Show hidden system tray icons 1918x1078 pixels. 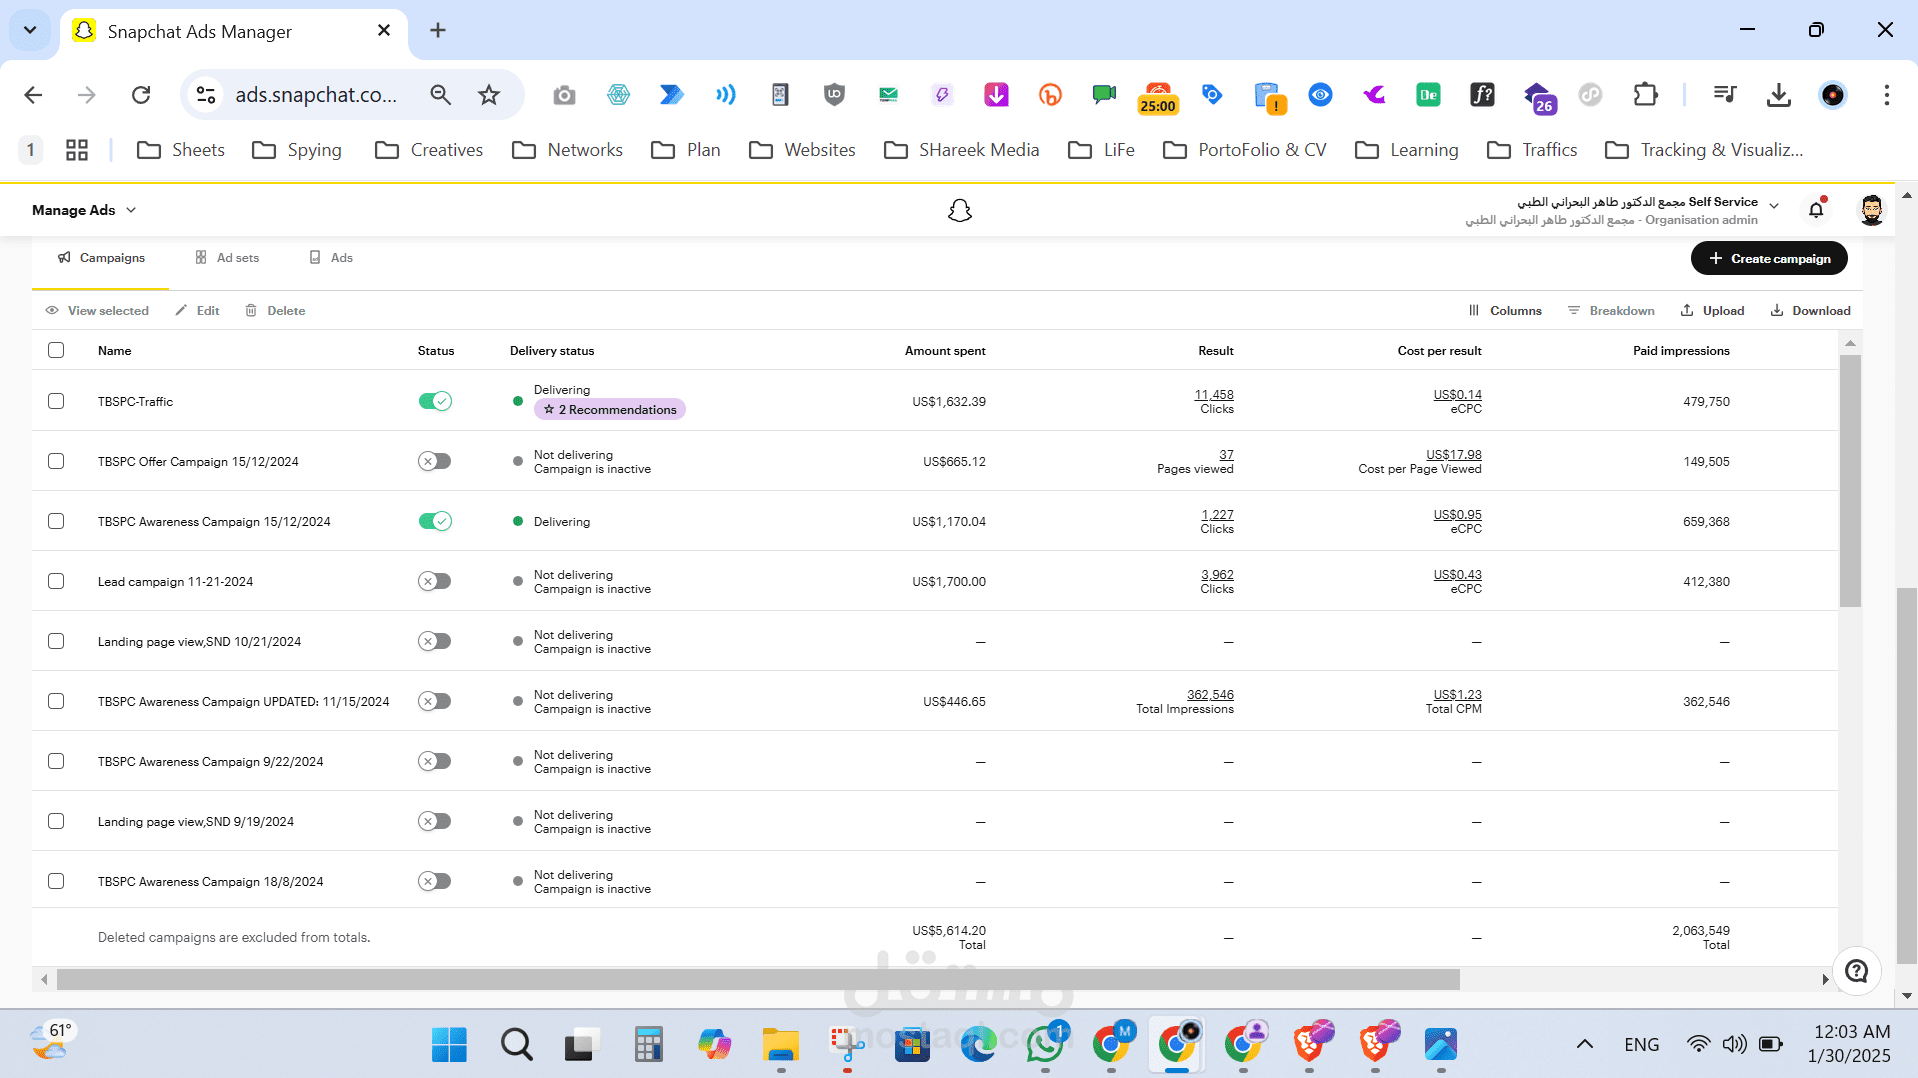(1585, 1045)
